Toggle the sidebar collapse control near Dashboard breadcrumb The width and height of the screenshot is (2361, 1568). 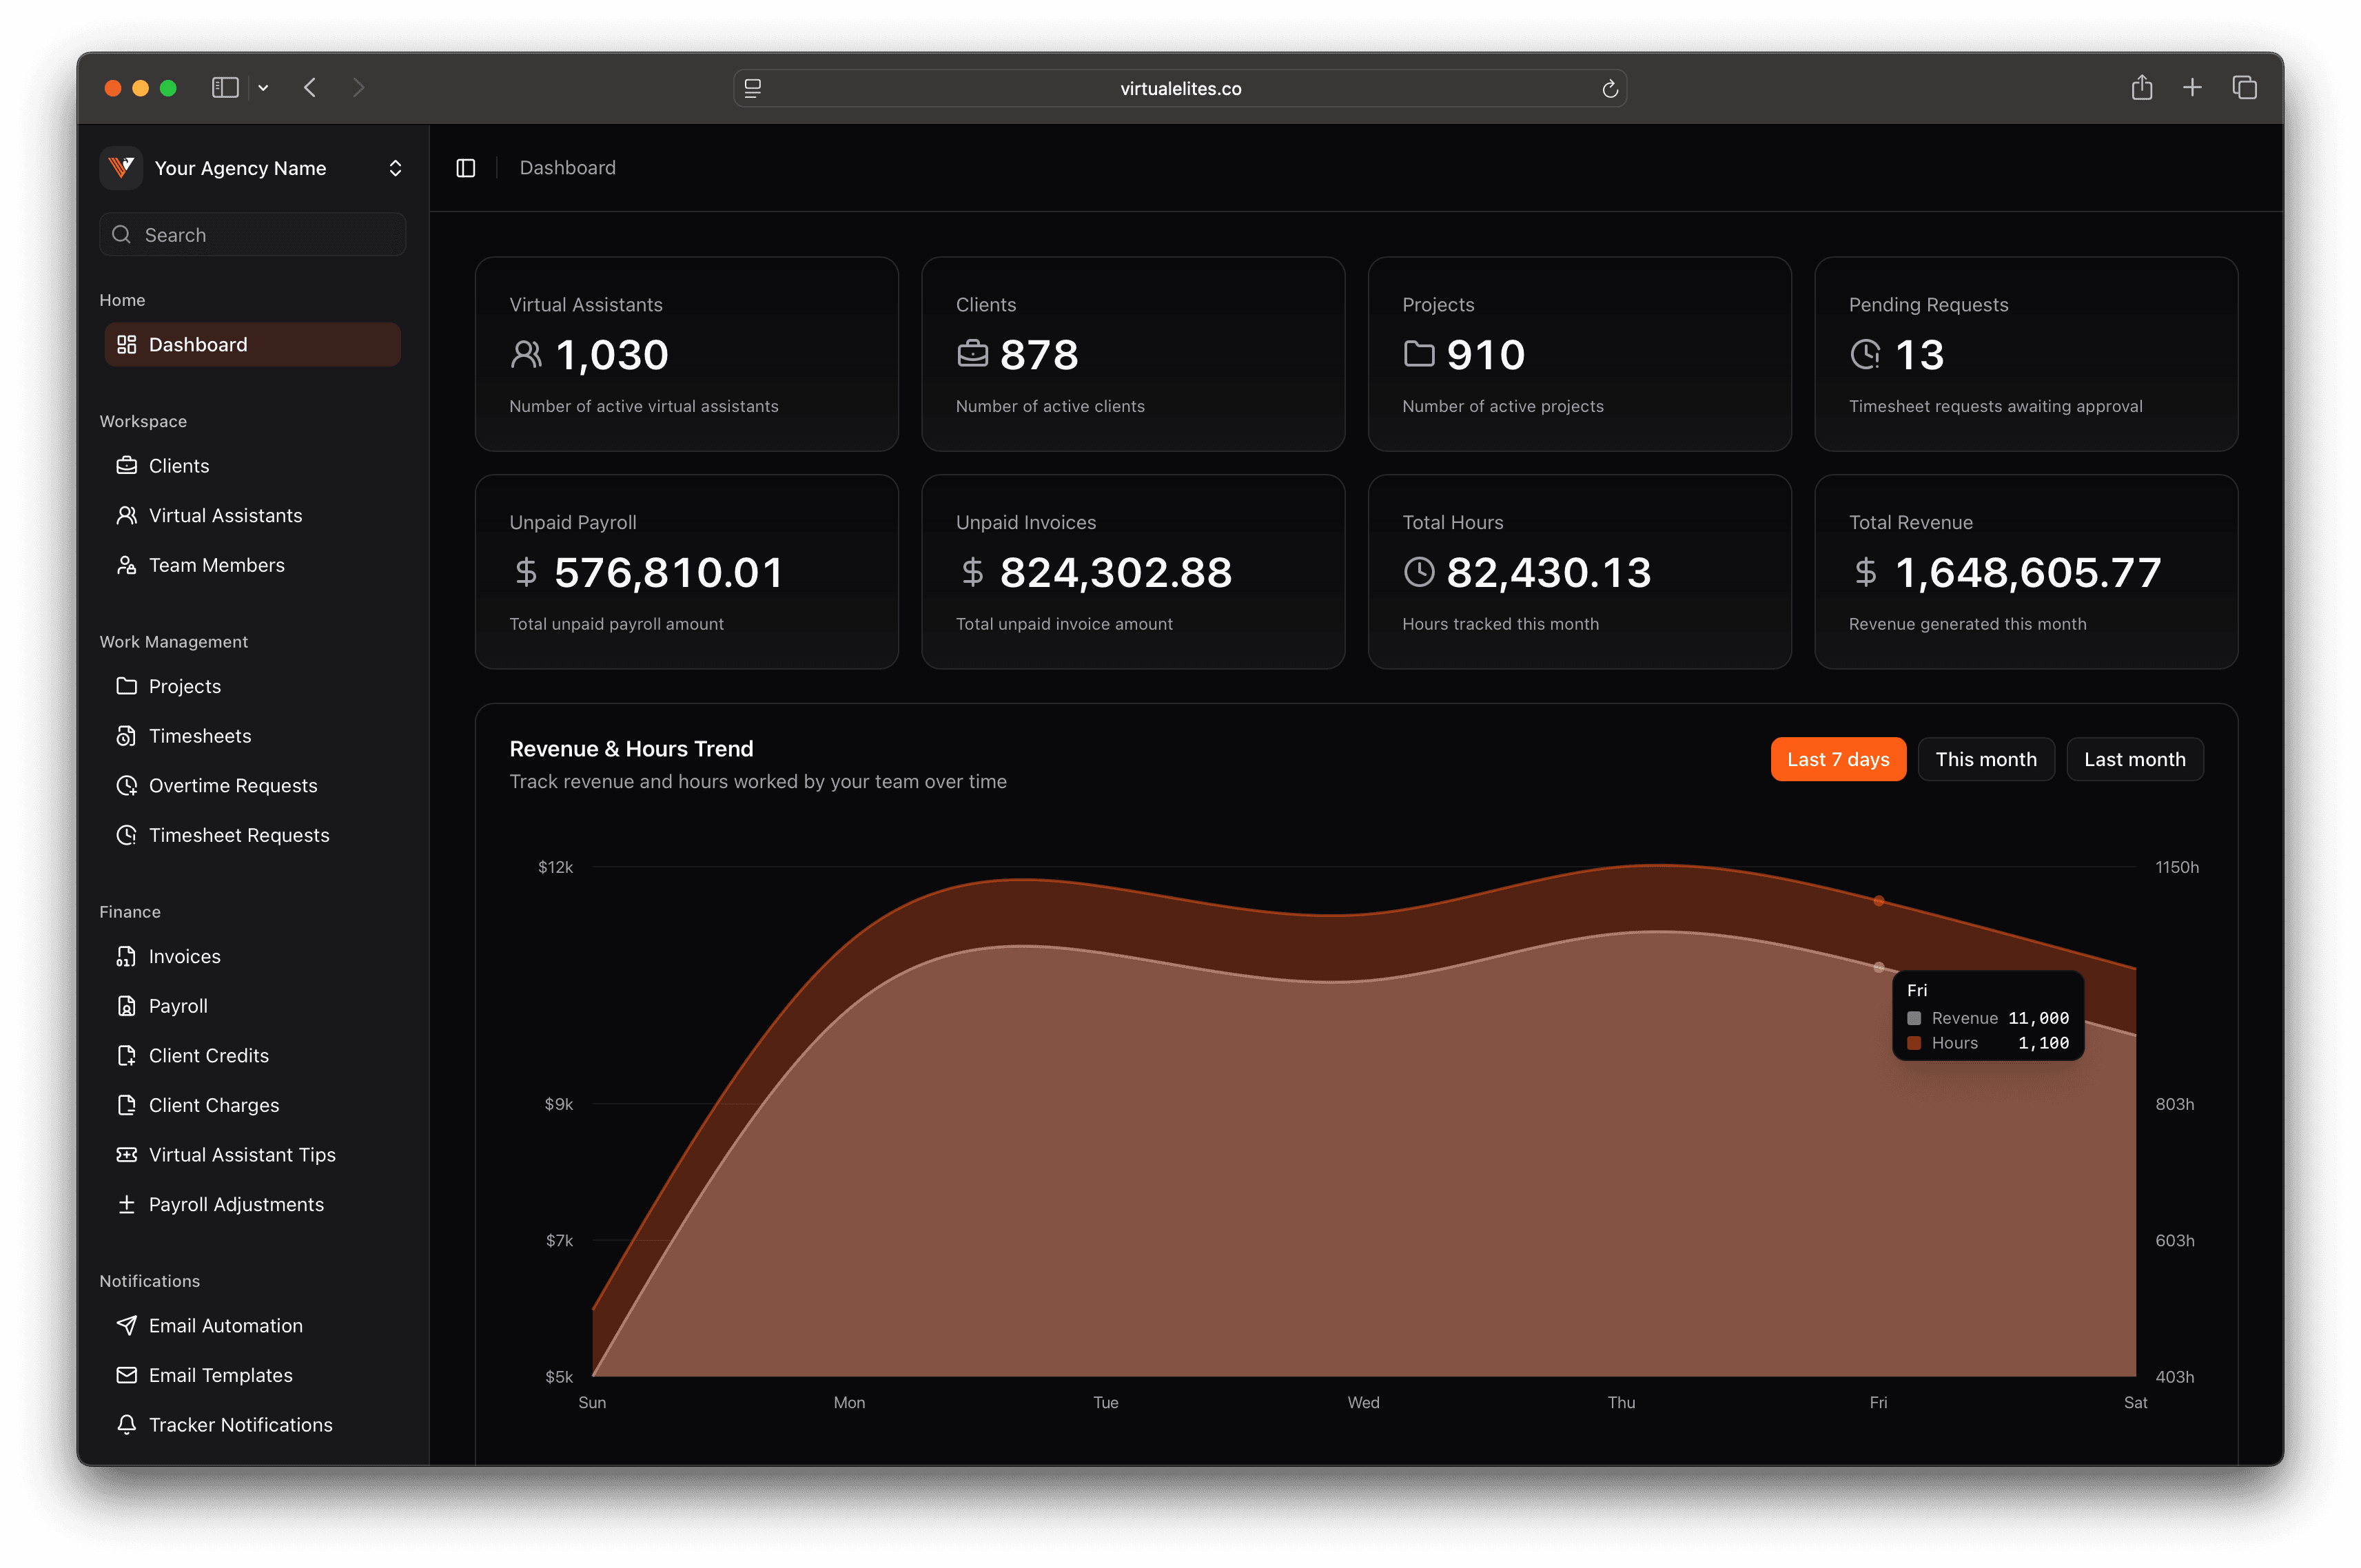[x=466, y=167]
